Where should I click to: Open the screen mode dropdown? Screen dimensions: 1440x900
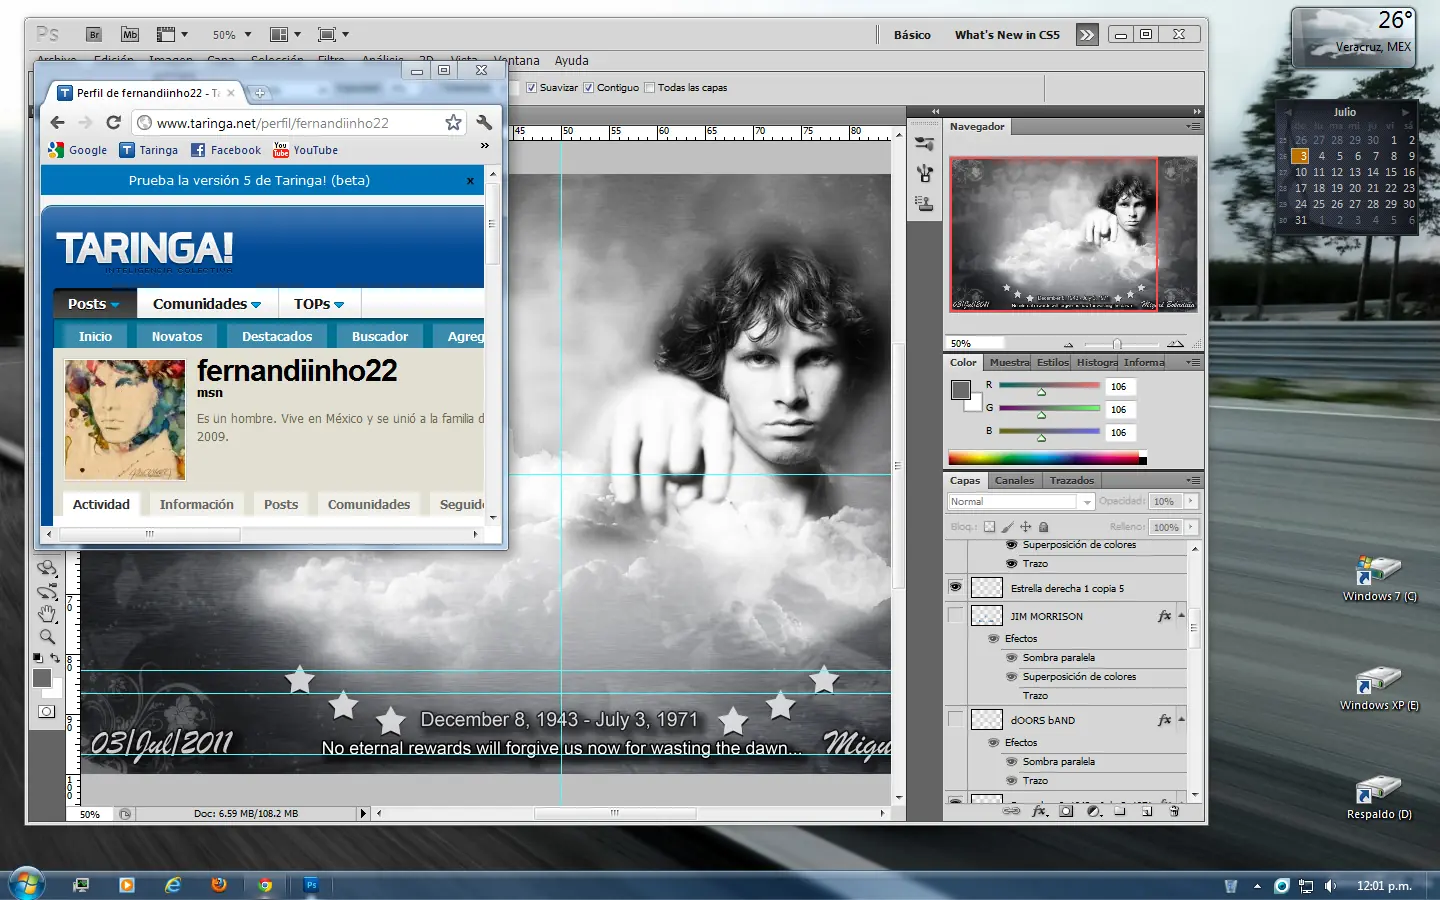point(333,34)
